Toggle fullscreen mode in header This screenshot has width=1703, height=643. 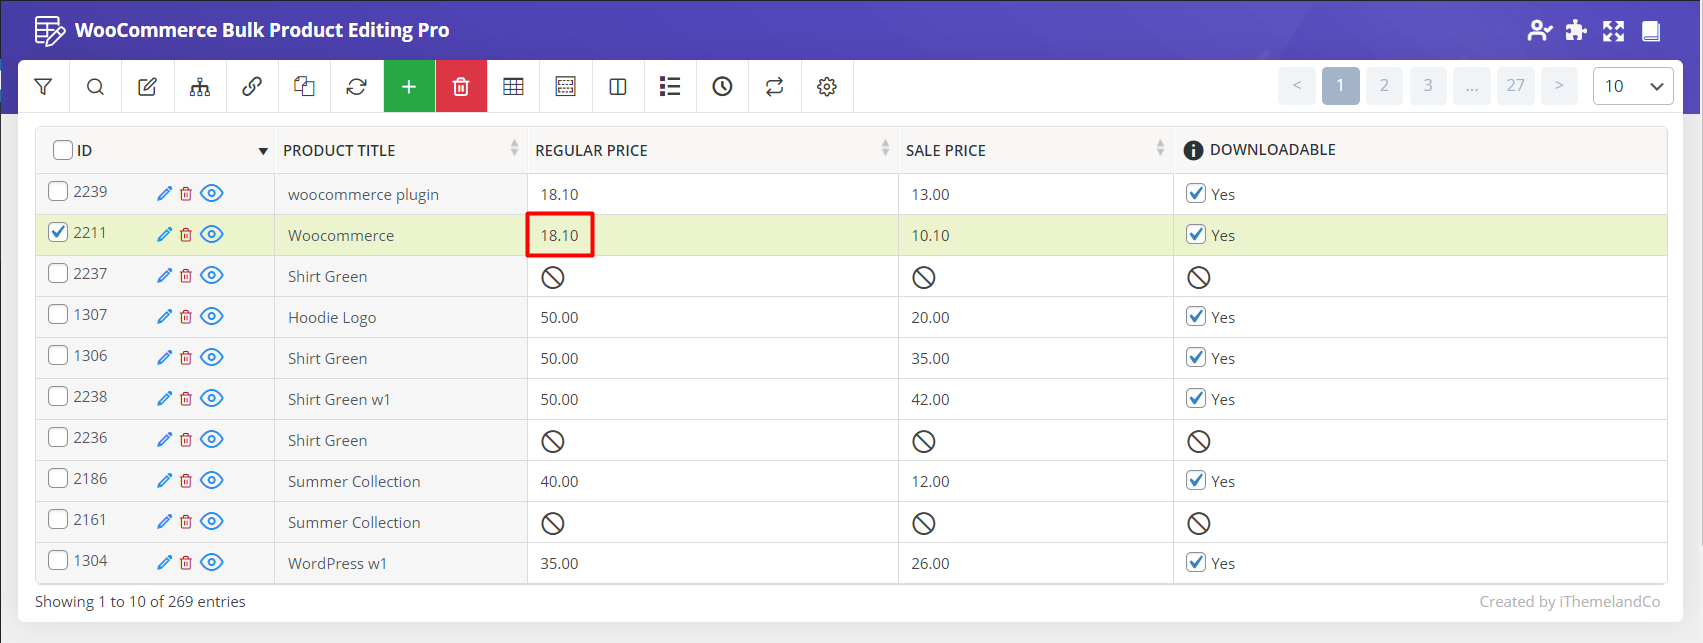click(x=1613, y=31)
